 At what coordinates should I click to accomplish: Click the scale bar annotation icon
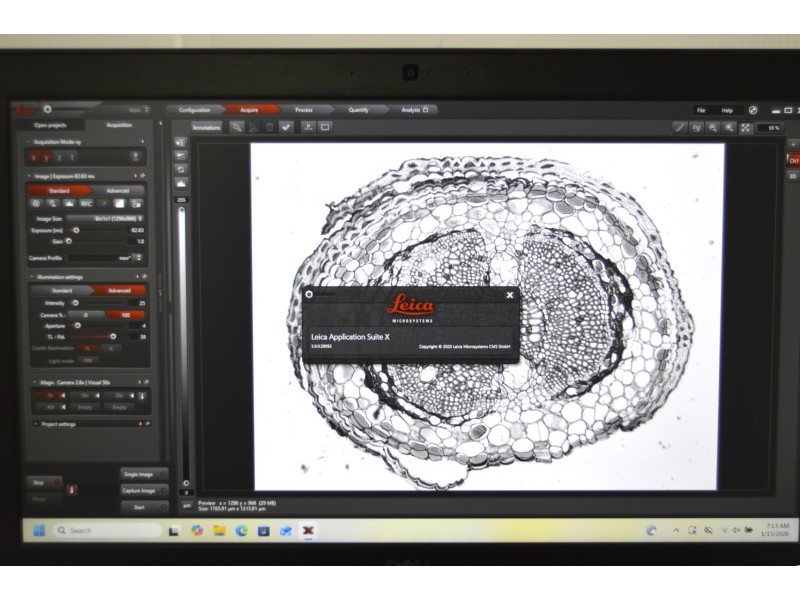pyautogui.click(x=308, y=128)
